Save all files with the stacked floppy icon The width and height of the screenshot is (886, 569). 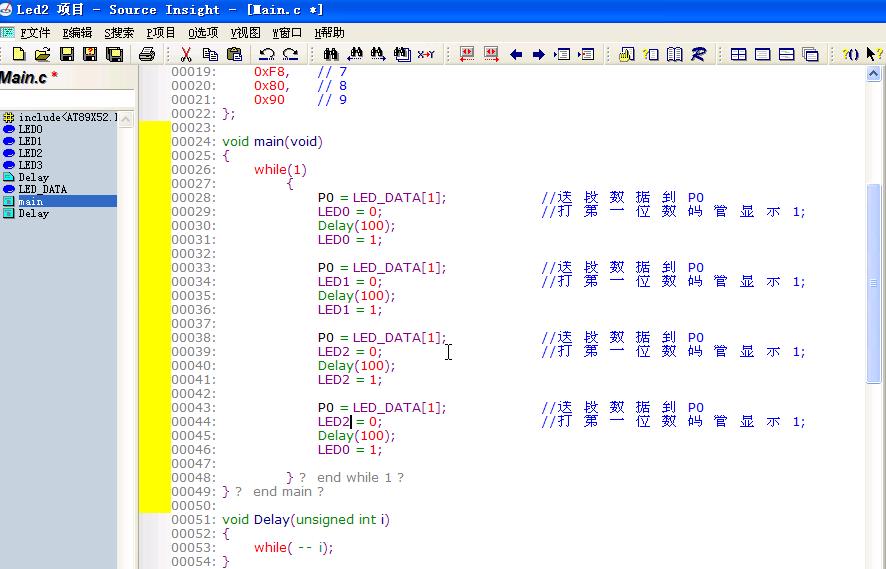pyautogui.click(x=115, y=54)
